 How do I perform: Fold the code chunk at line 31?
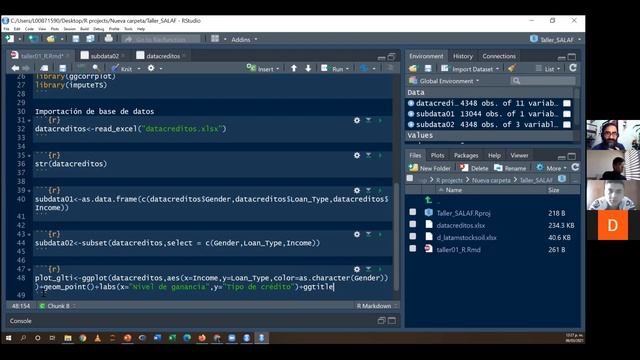click(29, 120)
